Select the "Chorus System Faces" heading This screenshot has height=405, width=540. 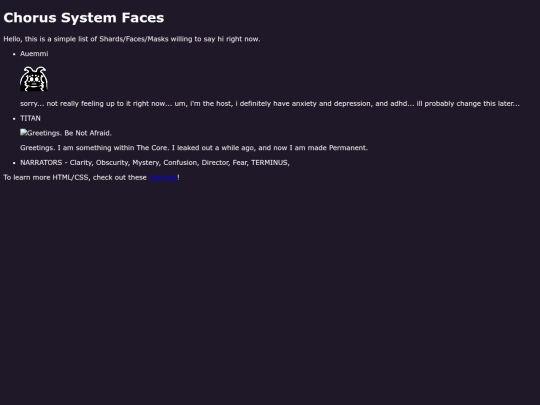[x=84, y=18]
